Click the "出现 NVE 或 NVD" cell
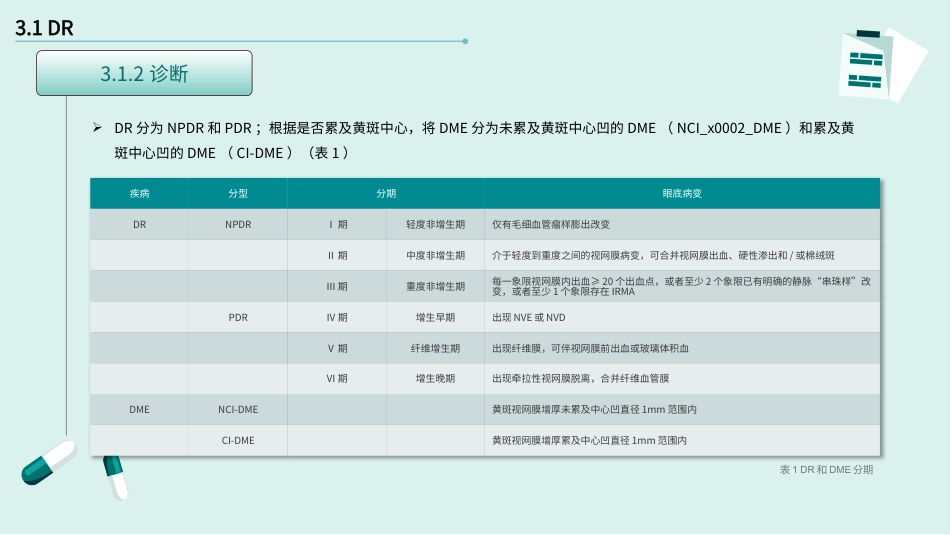The height and width of the screenshot is (535, 950). coord(682,317)
